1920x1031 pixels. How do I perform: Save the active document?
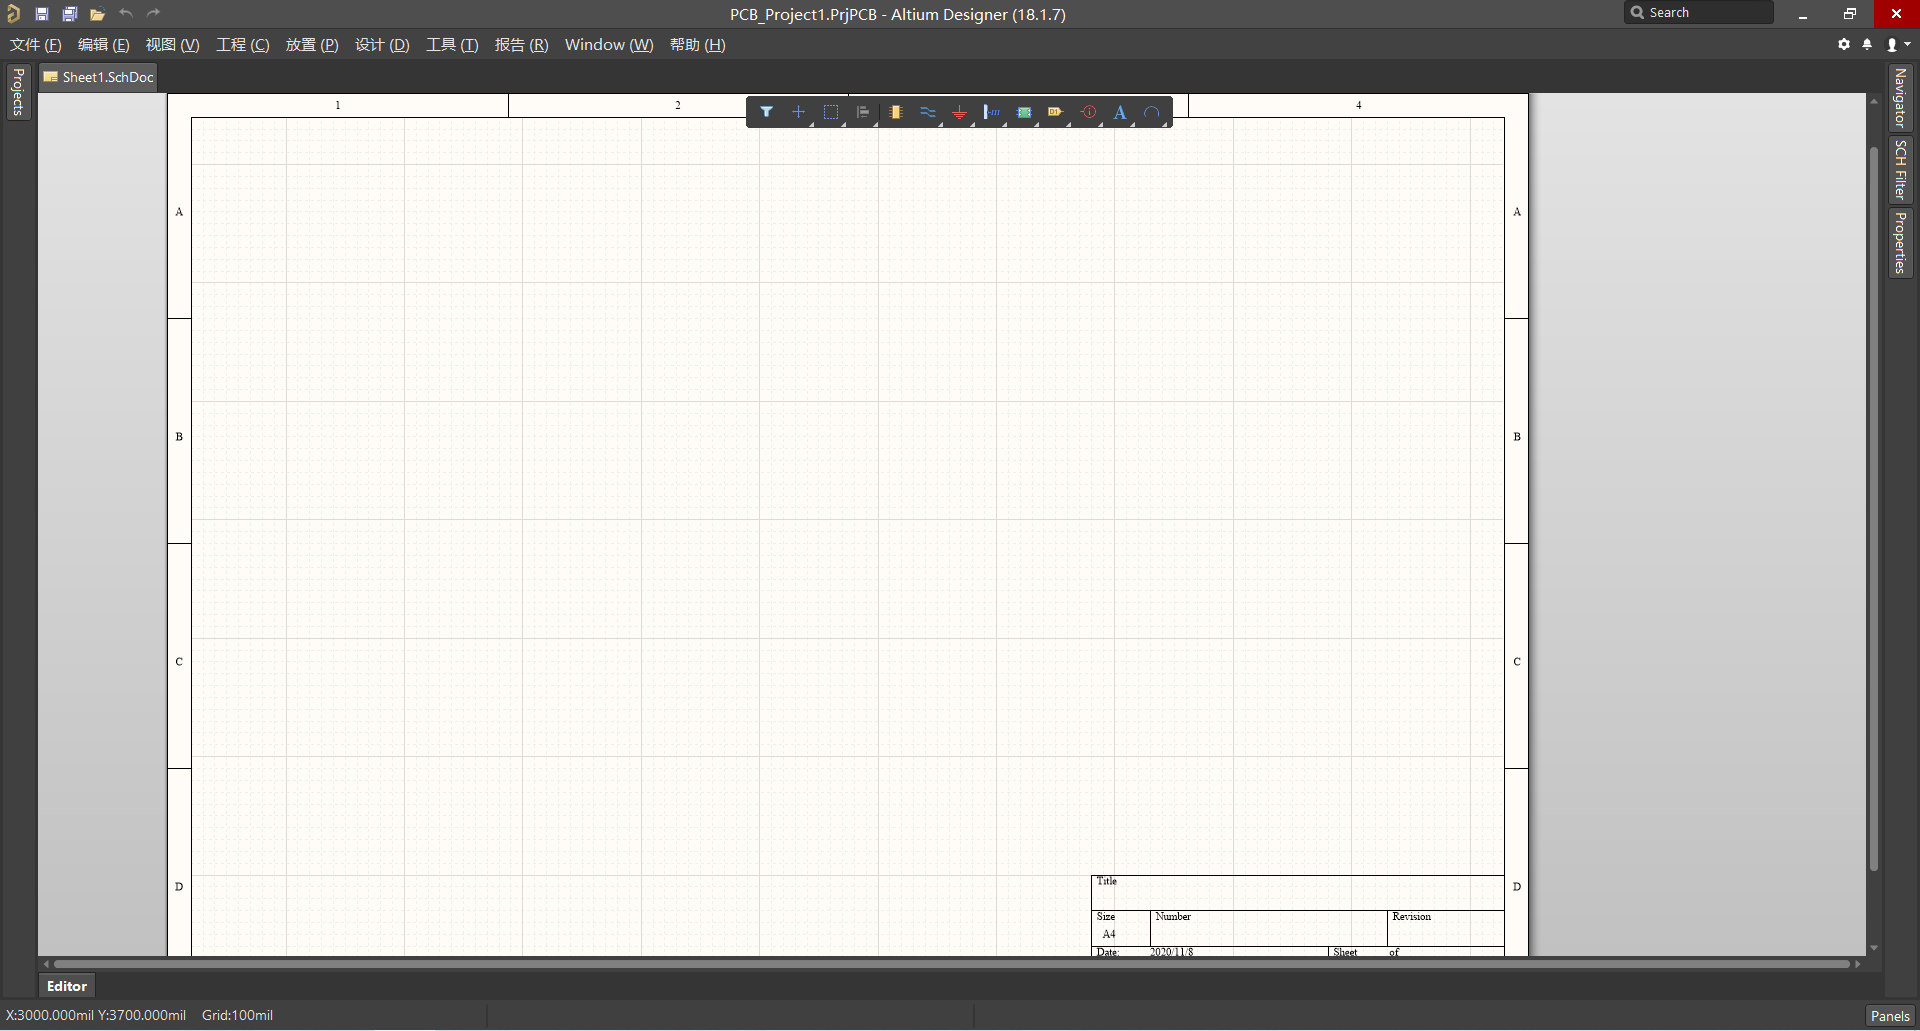[x=42, y=14]
